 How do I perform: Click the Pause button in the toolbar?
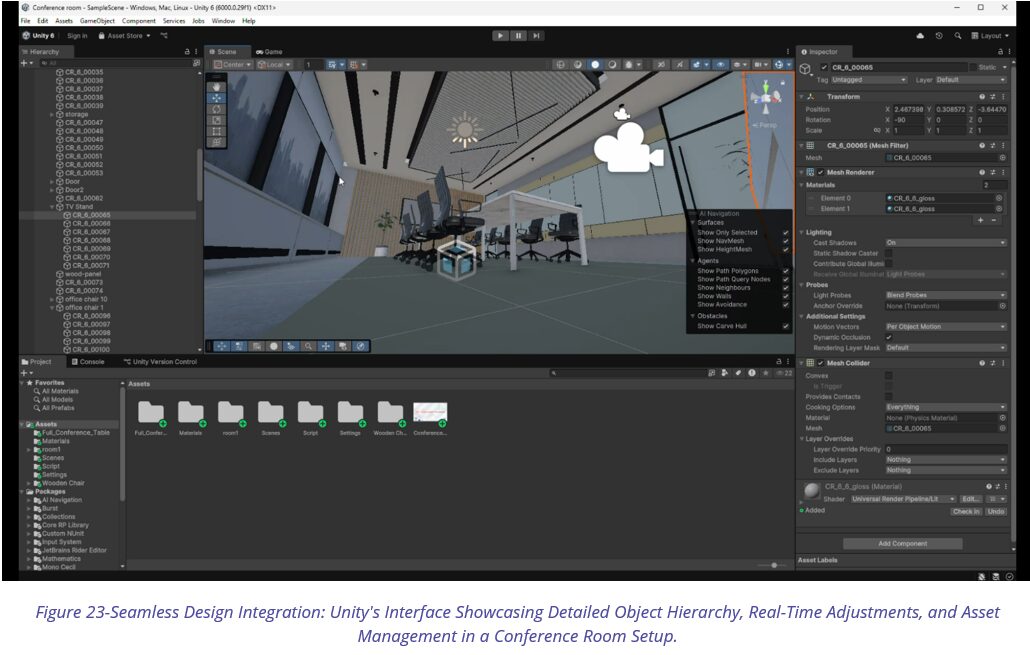pos(518,36)
